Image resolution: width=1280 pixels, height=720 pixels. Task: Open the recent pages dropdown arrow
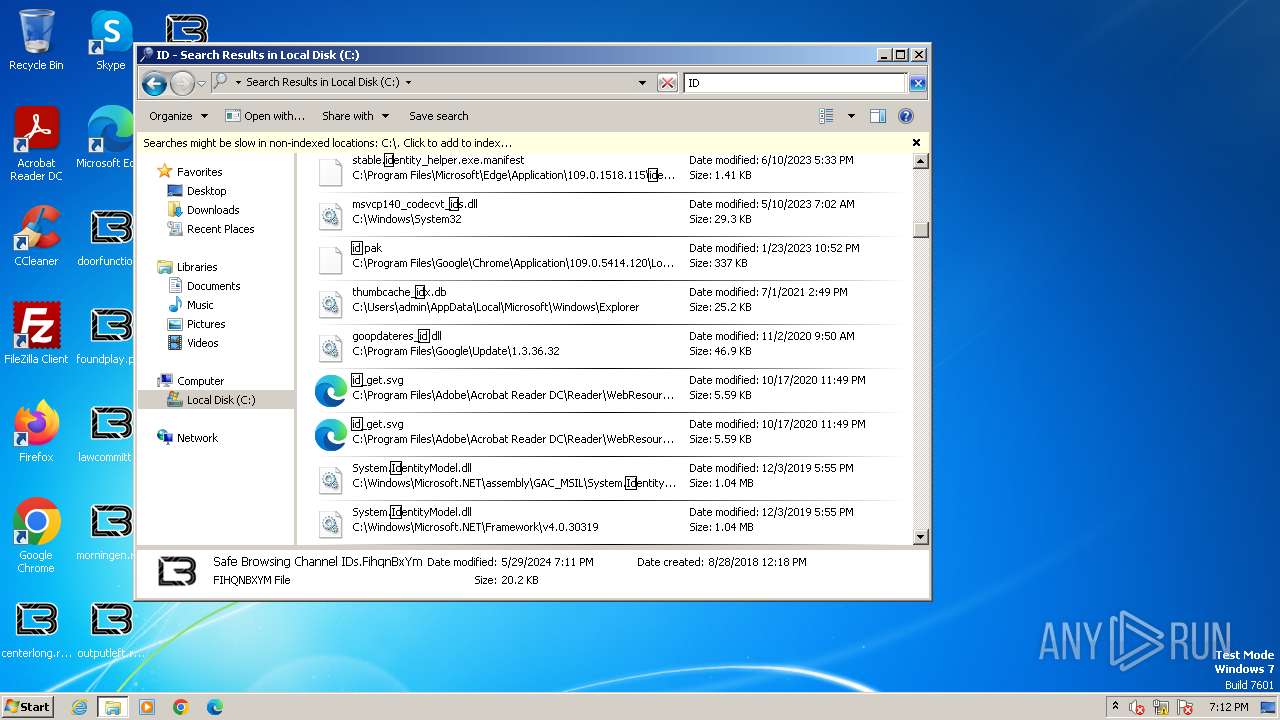pyautogui.click(x=201, y=83)
